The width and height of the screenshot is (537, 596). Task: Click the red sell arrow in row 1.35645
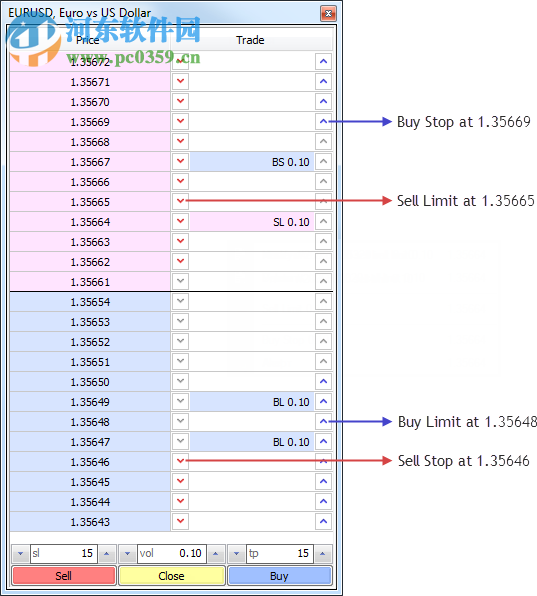[x=181, y=482]
